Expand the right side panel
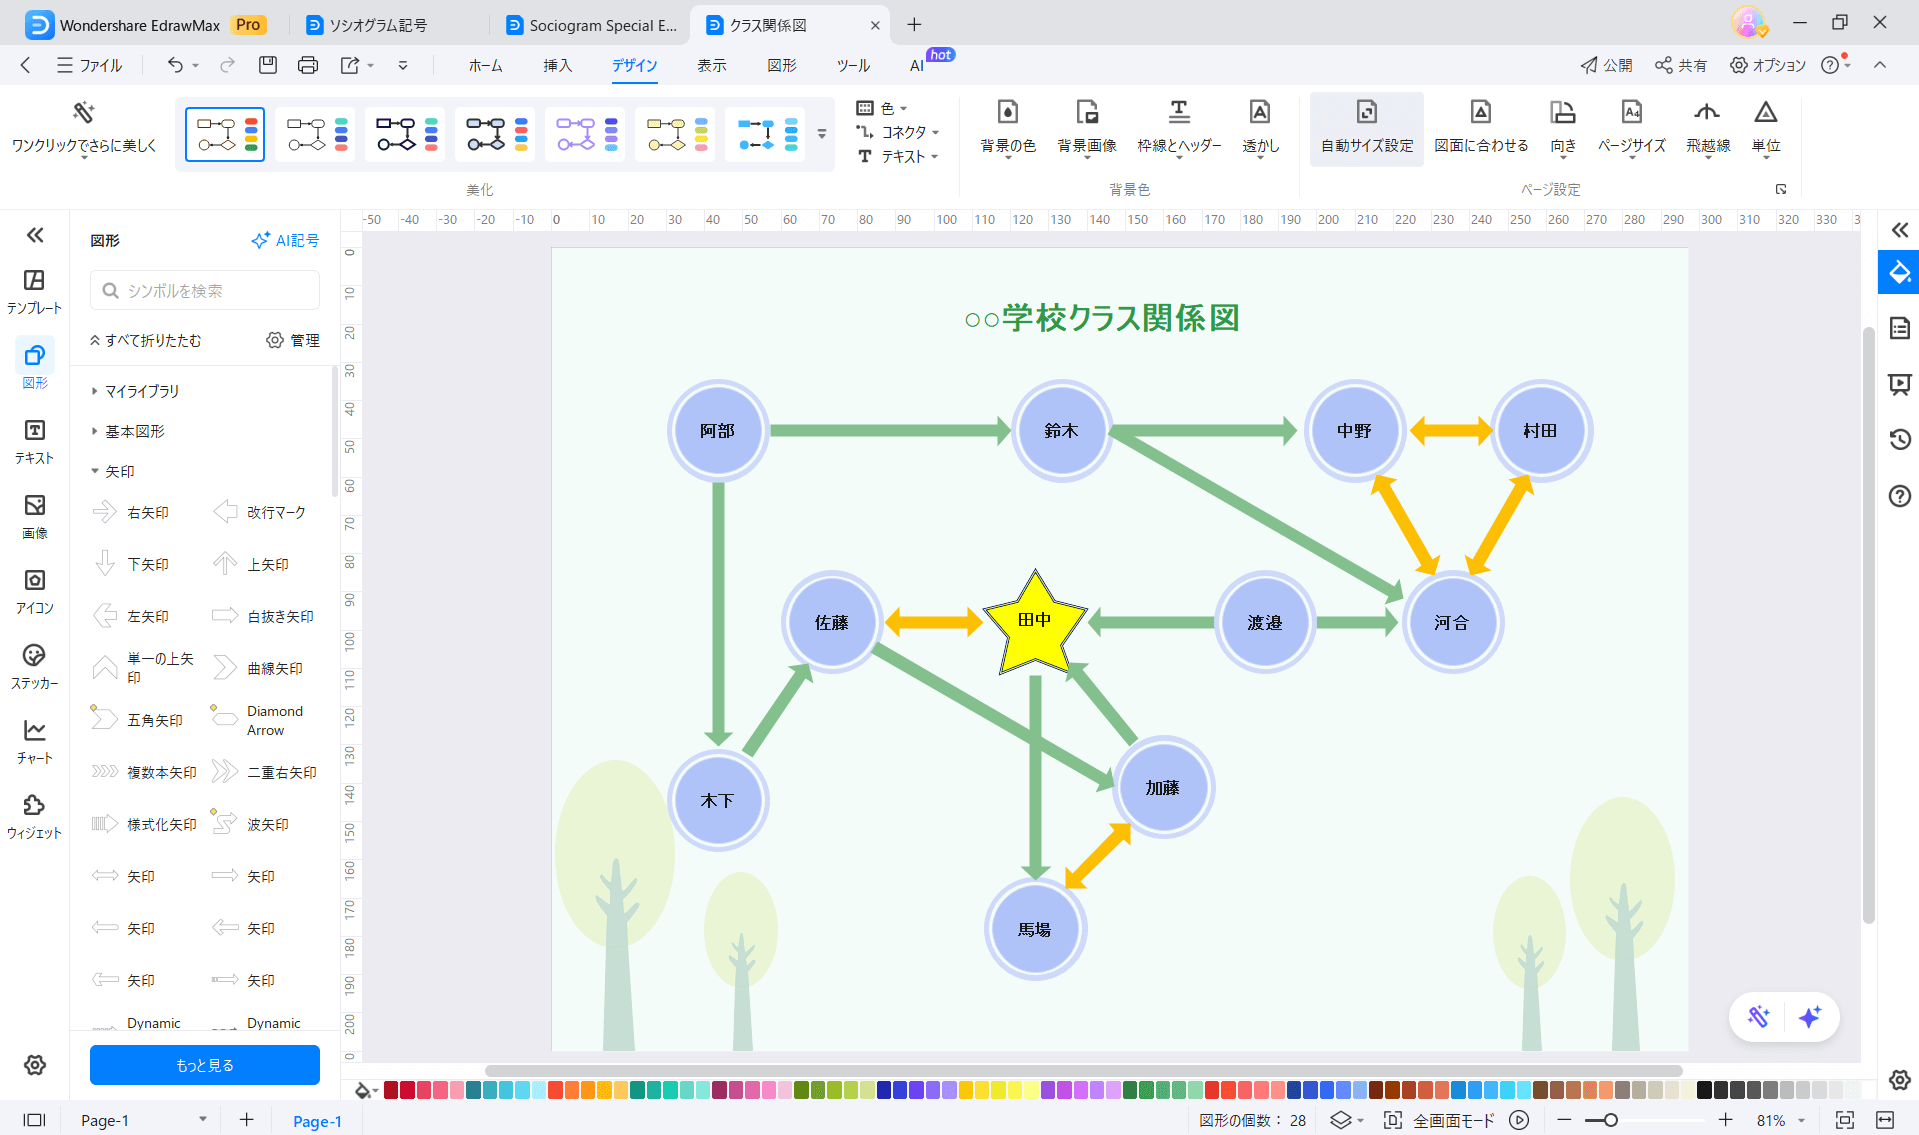1919x1135 pixels. pyautogui.click(x=1899, y=230)
